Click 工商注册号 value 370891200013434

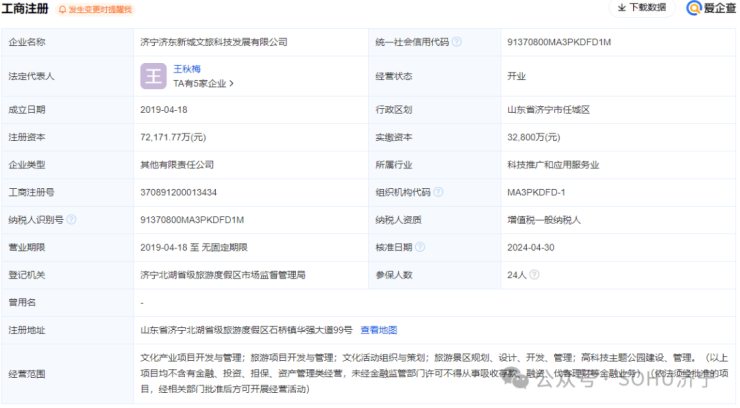(179, 192)
